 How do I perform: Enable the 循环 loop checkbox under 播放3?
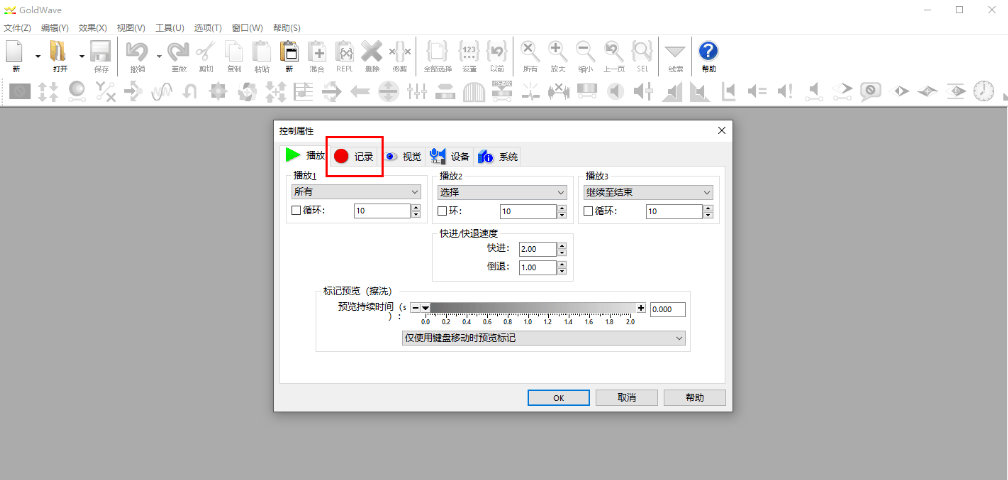tap(588, 211)
